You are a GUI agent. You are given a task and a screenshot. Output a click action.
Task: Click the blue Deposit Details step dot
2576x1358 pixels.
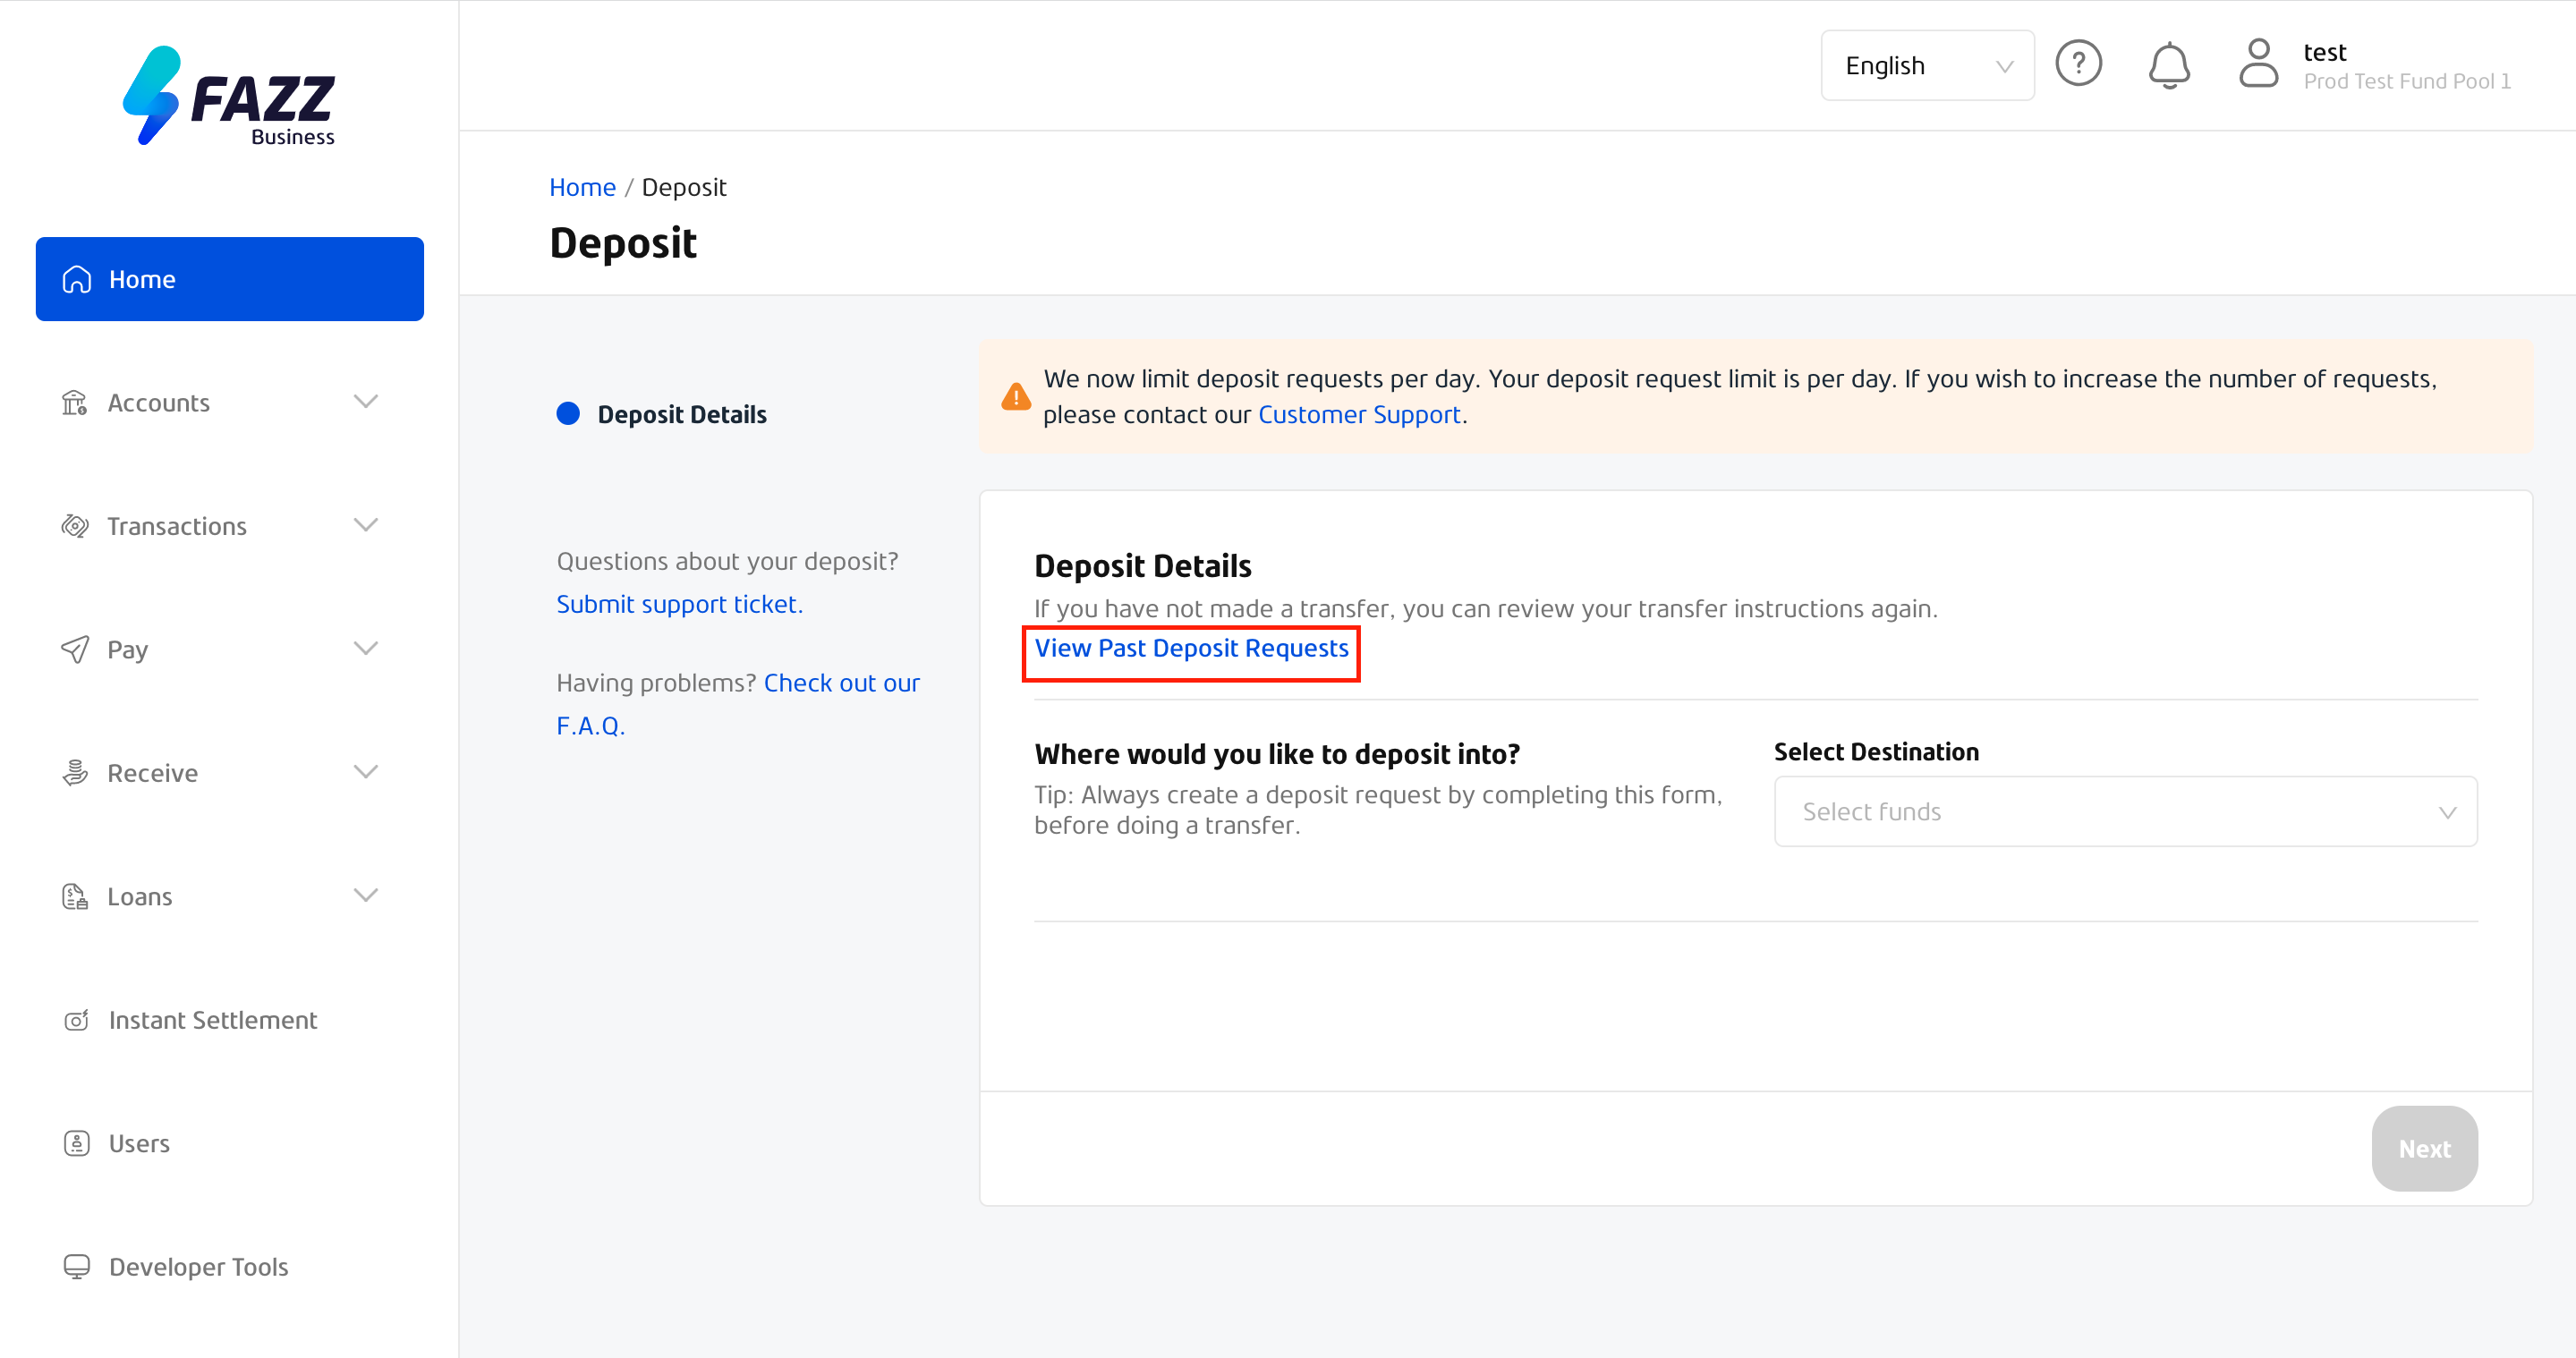pos(568,414)
